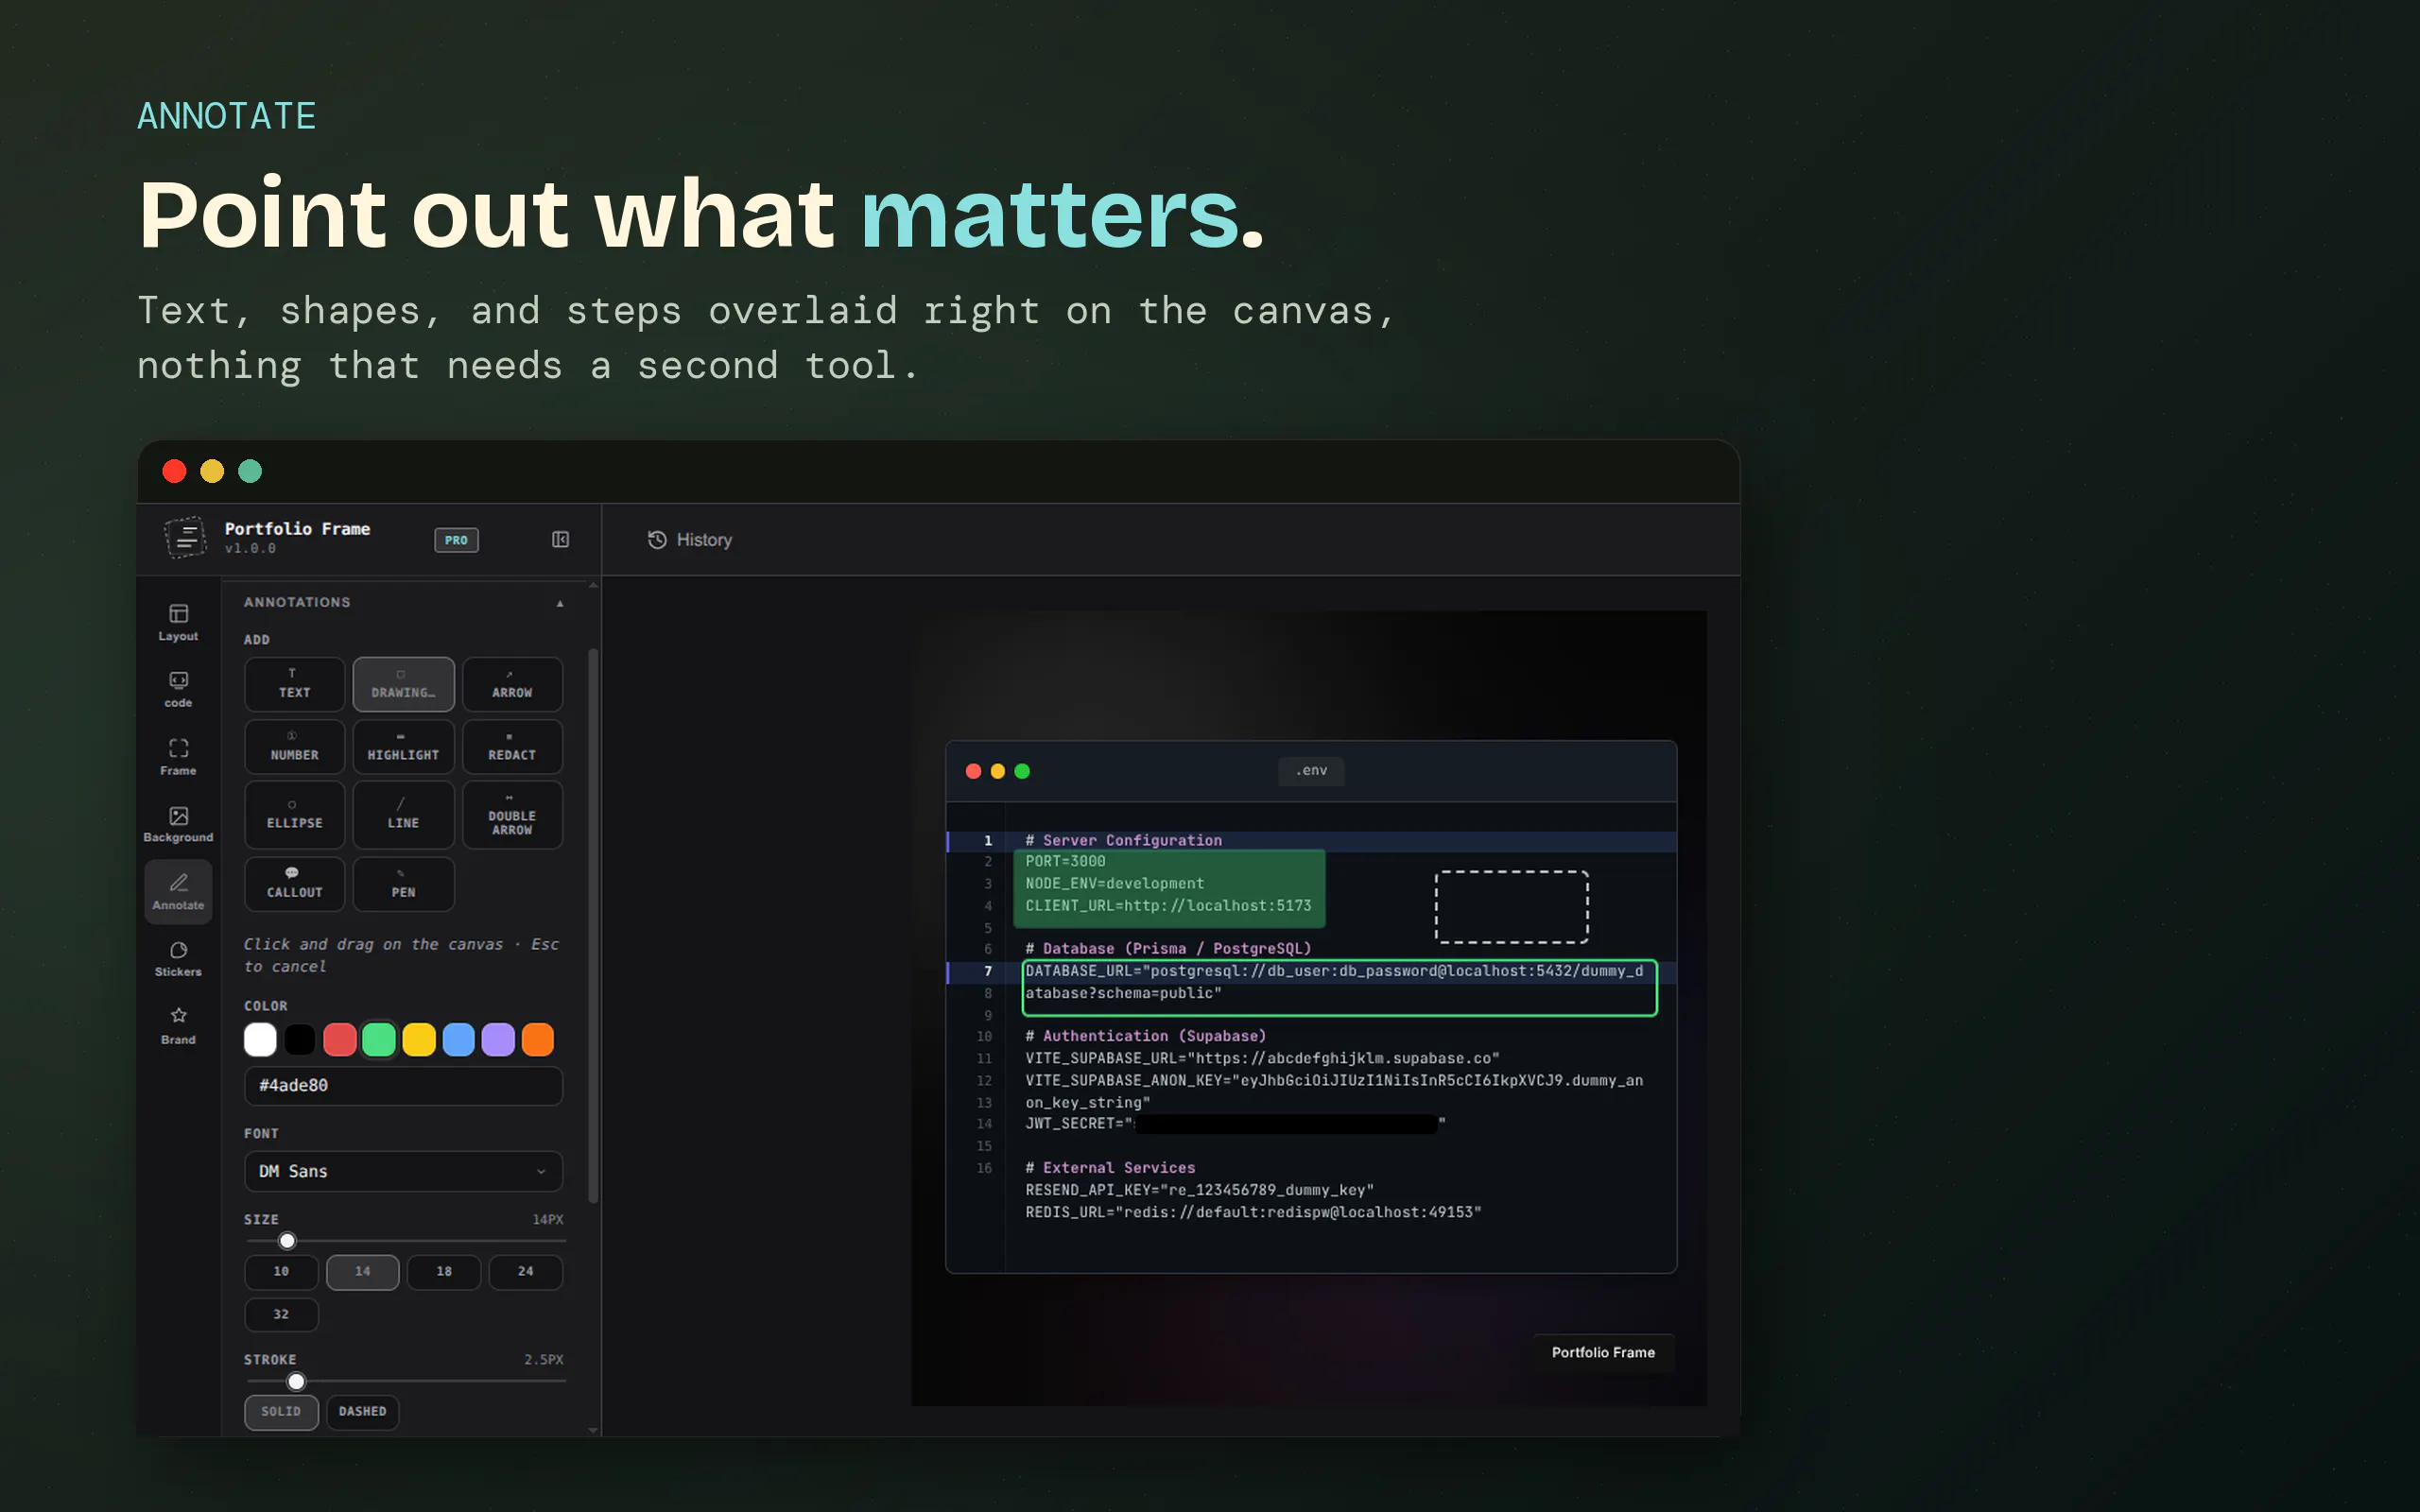Open the Stickers sidebar panel
2420x1512 pixels.
tap(178, 958)
